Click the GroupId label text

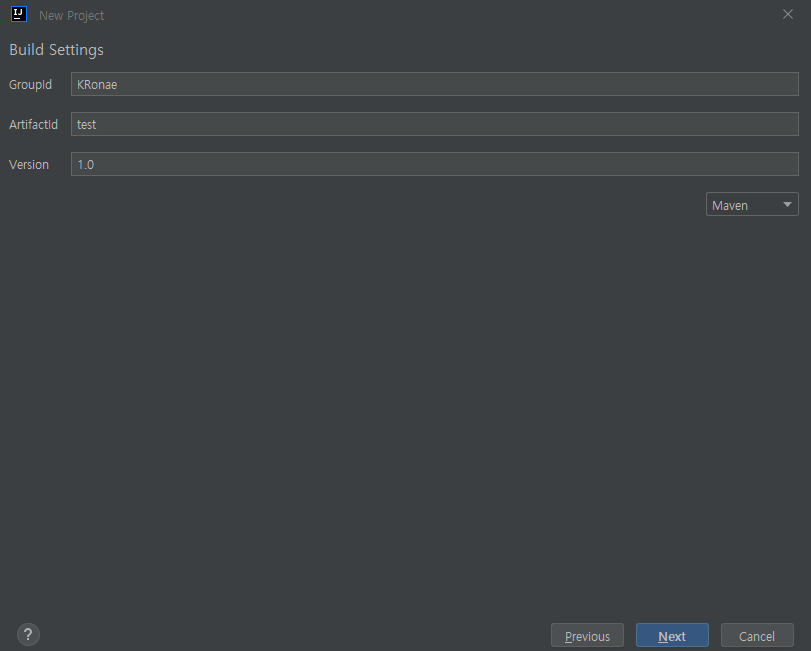31,85
